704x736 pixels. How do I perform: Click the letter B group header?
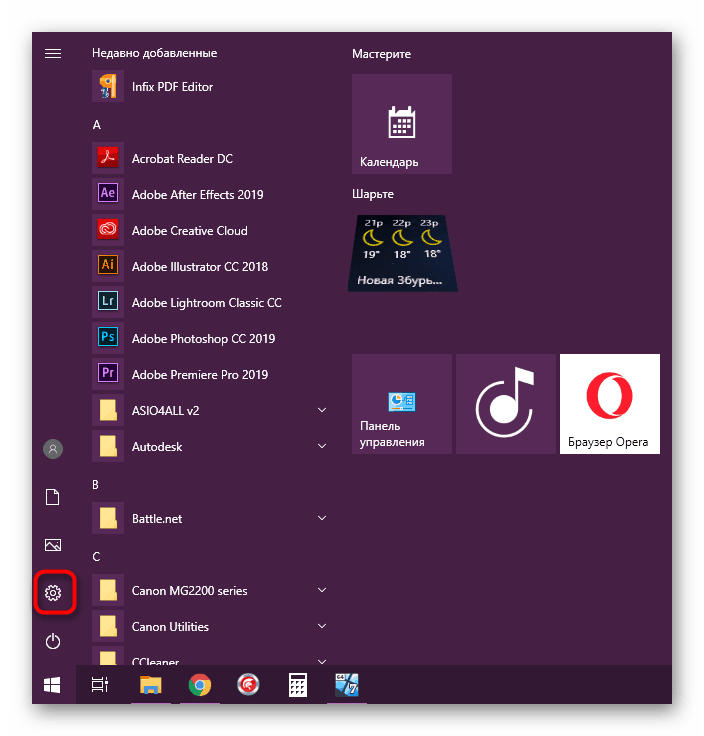(x=96, y=485)
